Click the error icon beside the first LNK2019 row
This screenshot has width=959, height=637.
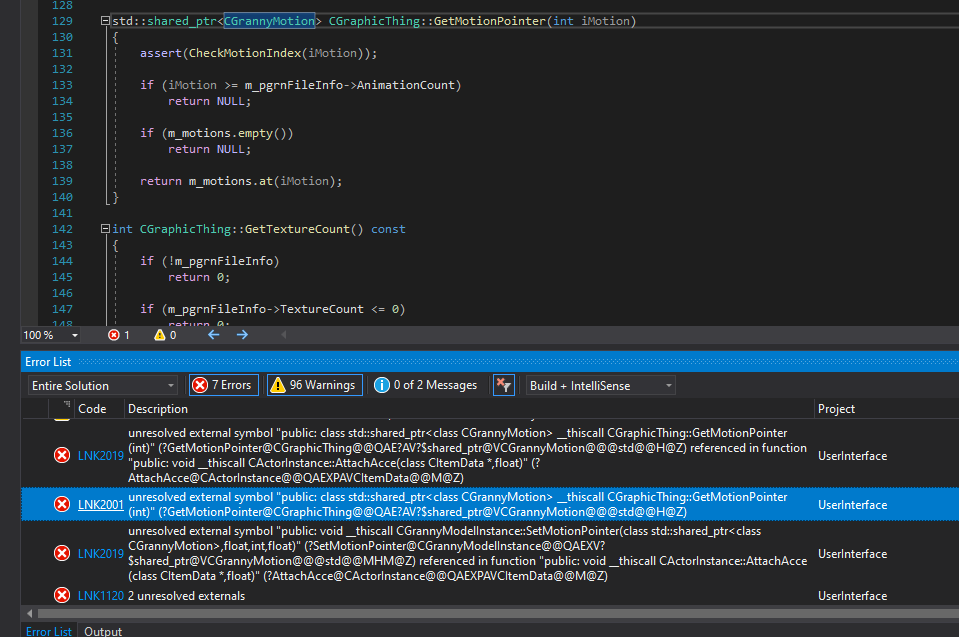point(62,455)
